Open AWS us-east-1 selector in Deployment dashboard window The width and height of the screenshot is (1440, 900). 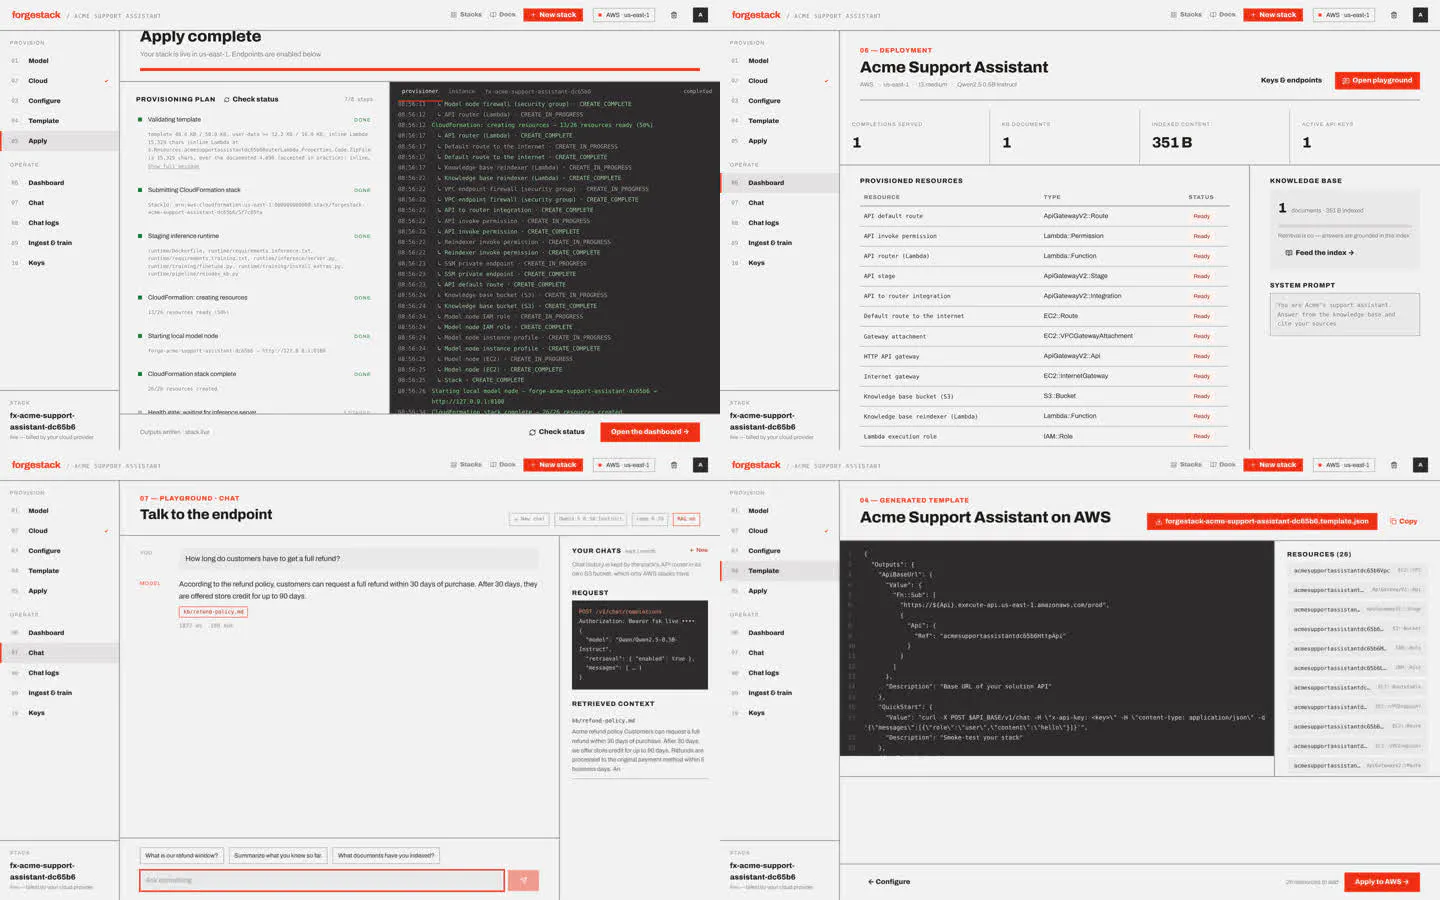[1345, 15]
